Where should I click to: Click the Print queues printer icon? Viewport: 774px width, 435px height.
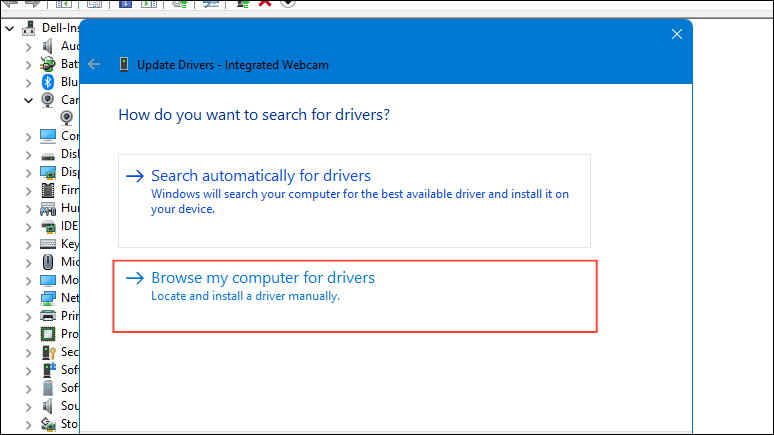[47, 316]
